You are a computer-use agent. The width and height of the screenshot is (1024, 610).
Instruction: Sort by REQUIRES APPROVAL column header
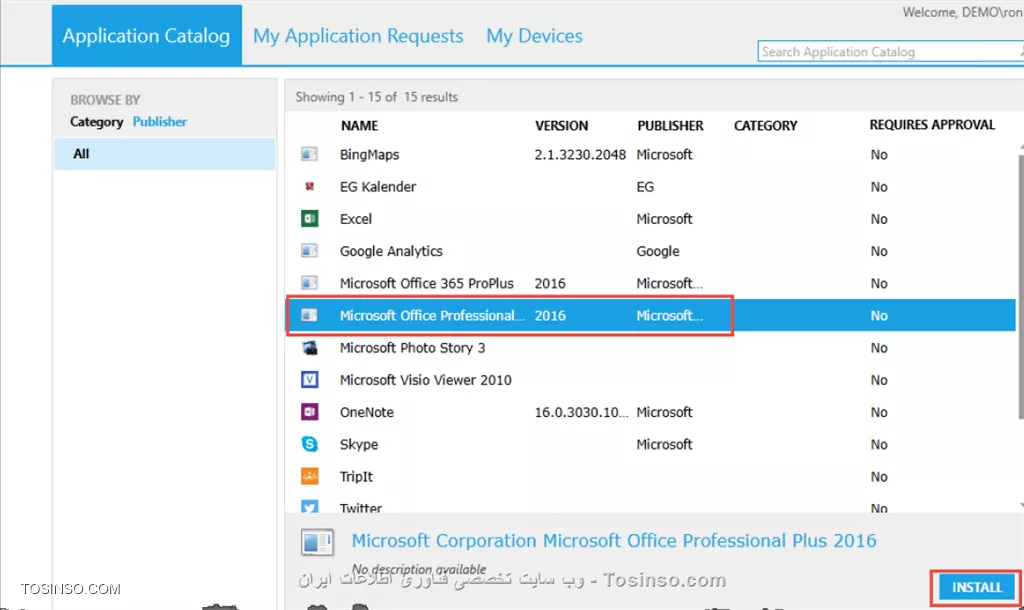click(x=932, y=125)
